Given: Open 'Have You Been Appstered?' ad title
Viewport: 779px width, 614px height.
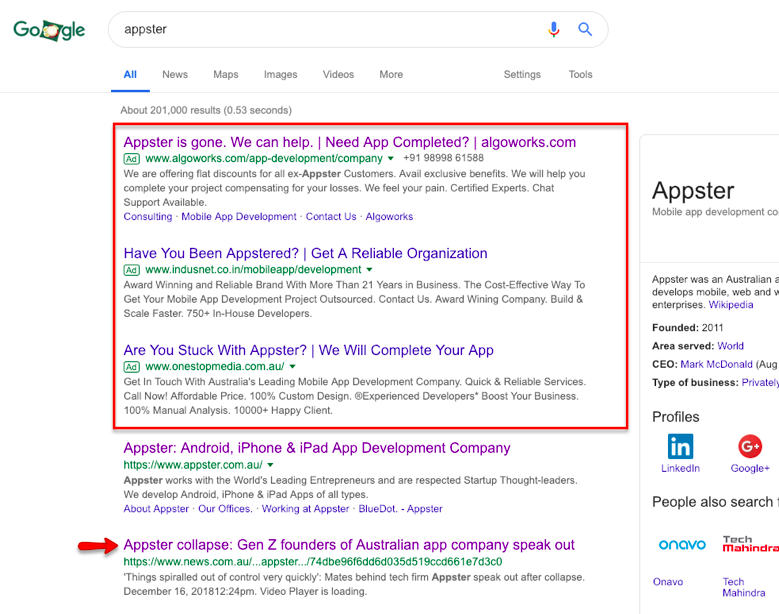Looking at the screenshot, I should [306, 253].
